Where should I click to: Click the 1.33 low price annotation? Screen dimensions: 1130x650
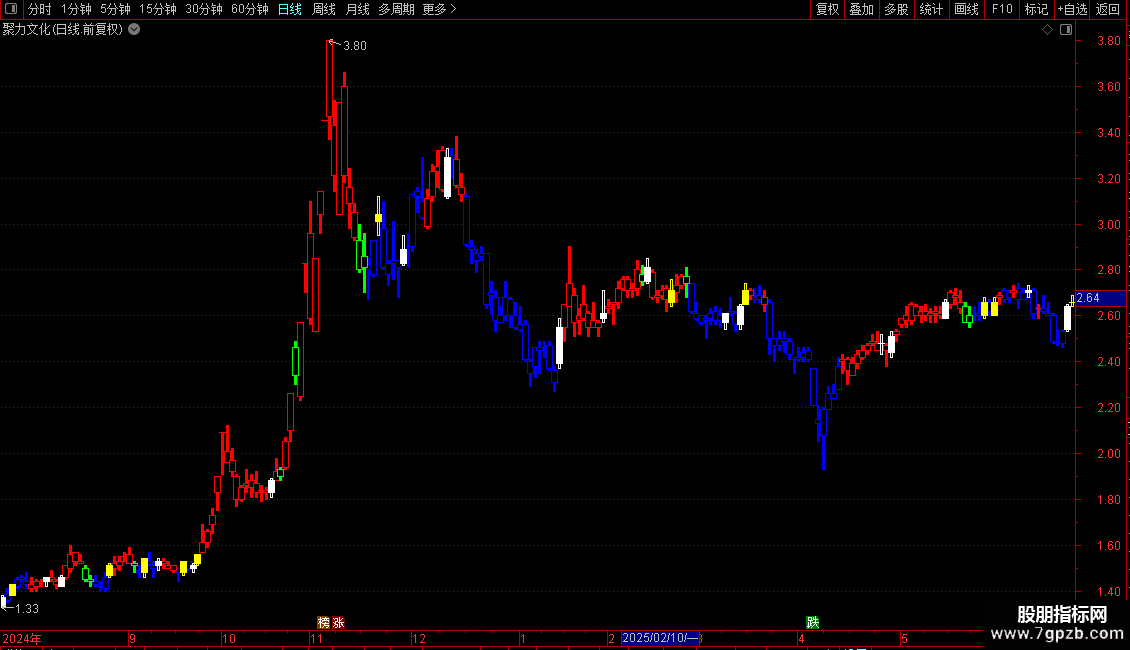click(27, 609)
